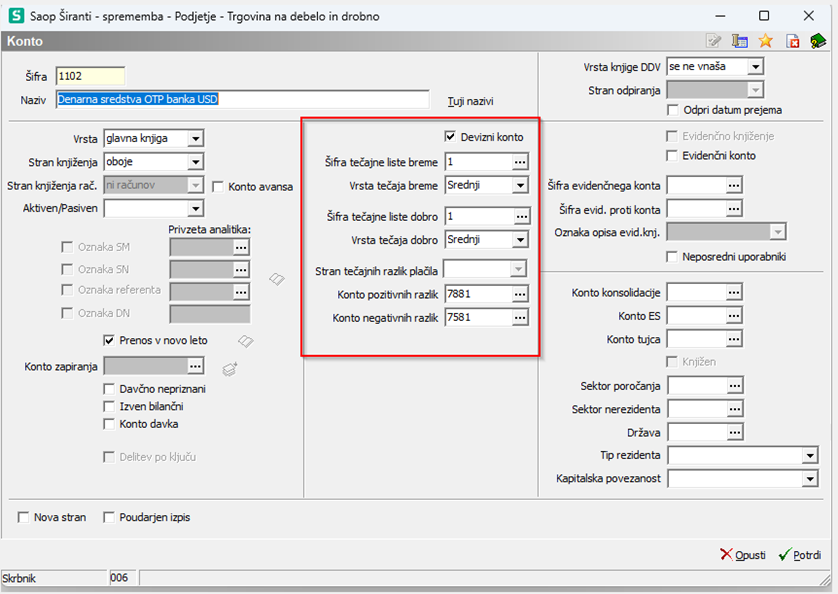Open Vrsta knjige DDV dropdown
838x594 pixels.
[755, 67]
